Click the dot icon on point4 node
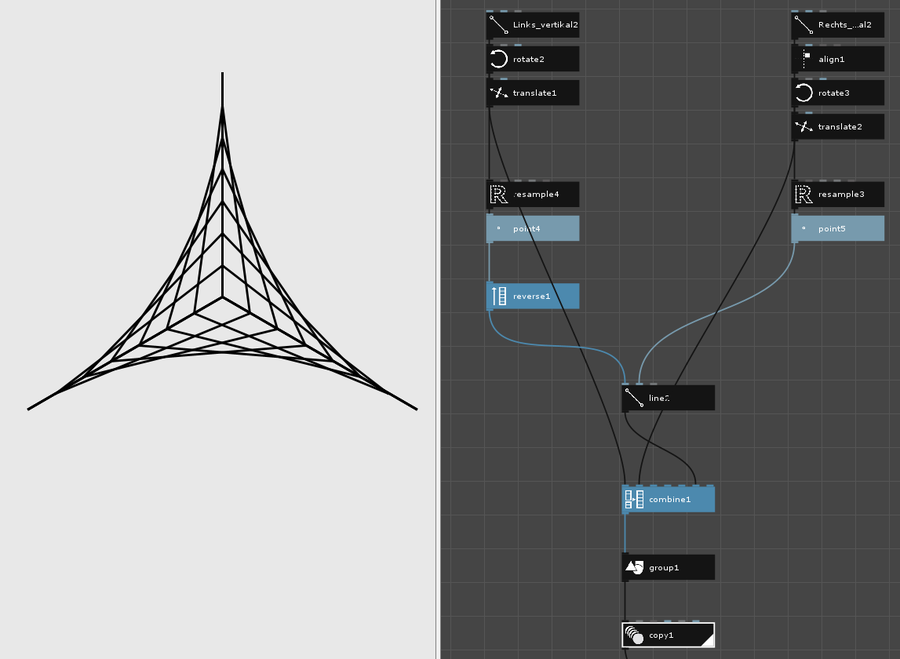 click(x=498, y=228)
